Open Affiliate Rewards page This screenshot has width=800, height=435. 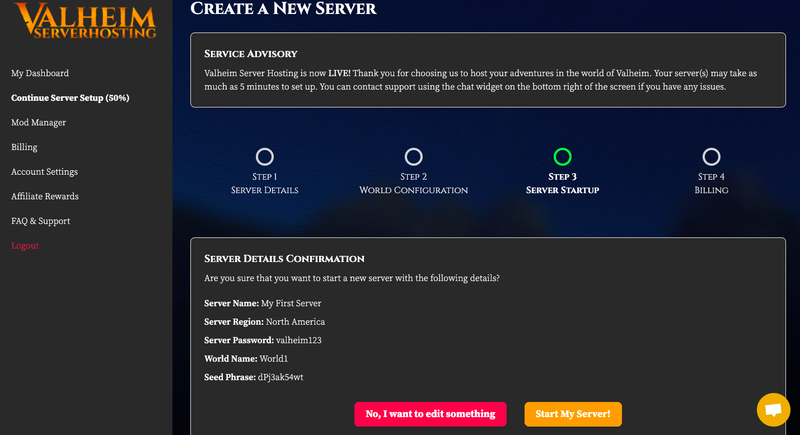click(45, 196)
